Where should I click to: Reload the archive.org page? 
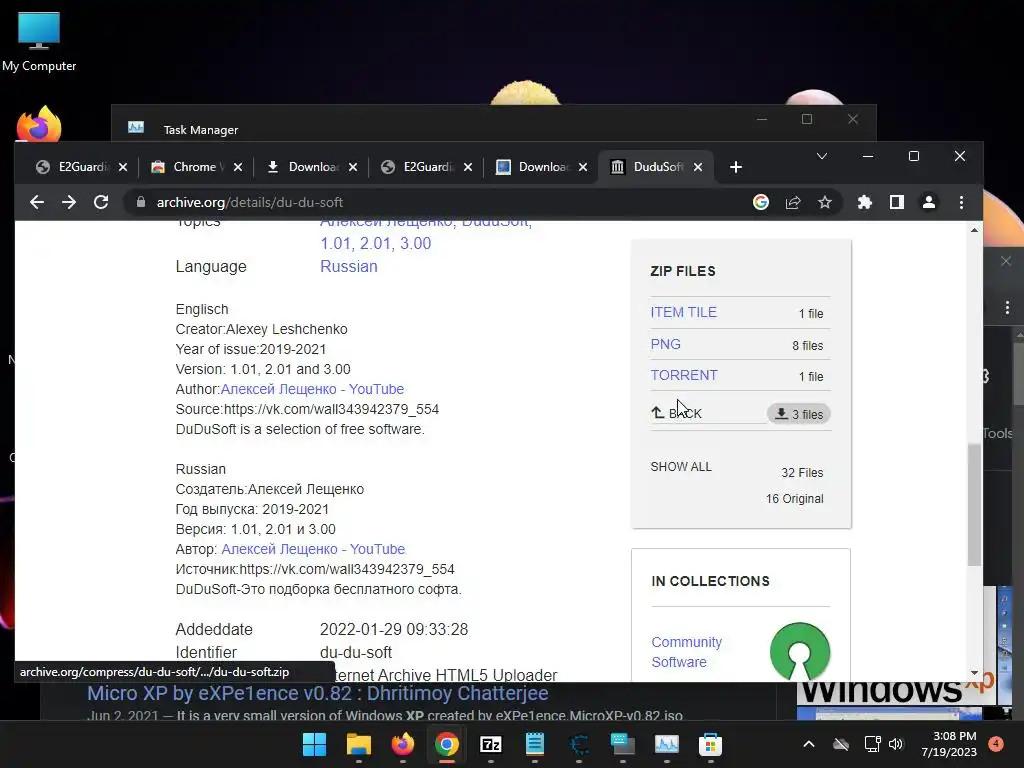point(101,202)
